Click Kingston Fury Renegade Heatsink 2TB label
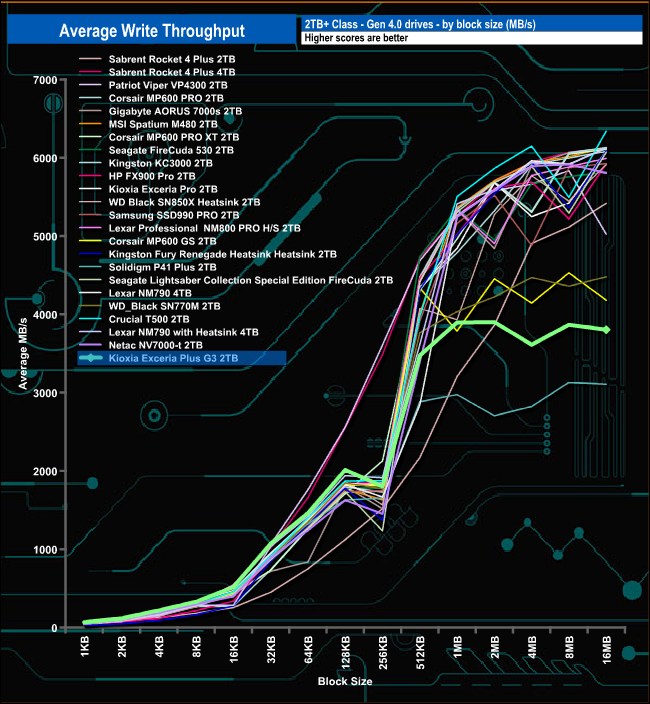Viewport: 650px width, 704px height. (x=223, y=255)
